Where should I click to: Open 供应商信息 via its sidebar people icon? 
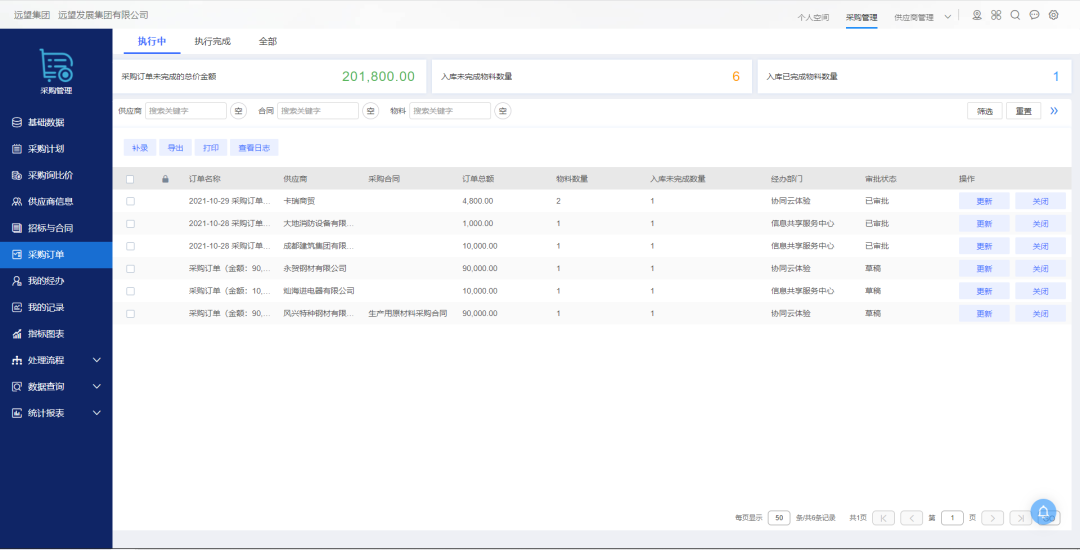click(x=17, y=202)
